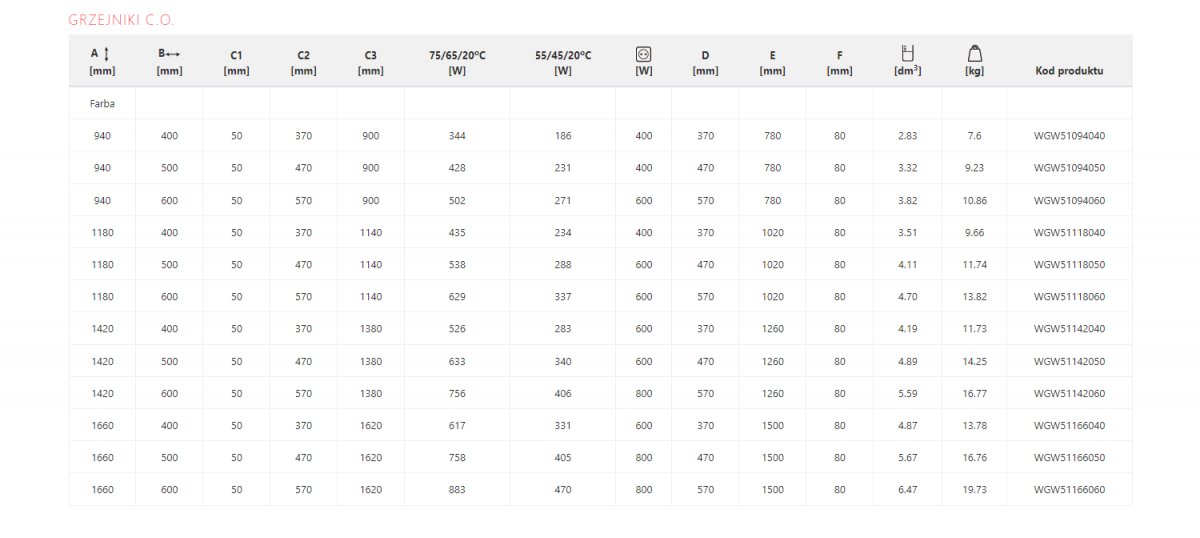Click the horizontal width arrow beside B
Screen dimensions: 1200x538
point(174,55)
